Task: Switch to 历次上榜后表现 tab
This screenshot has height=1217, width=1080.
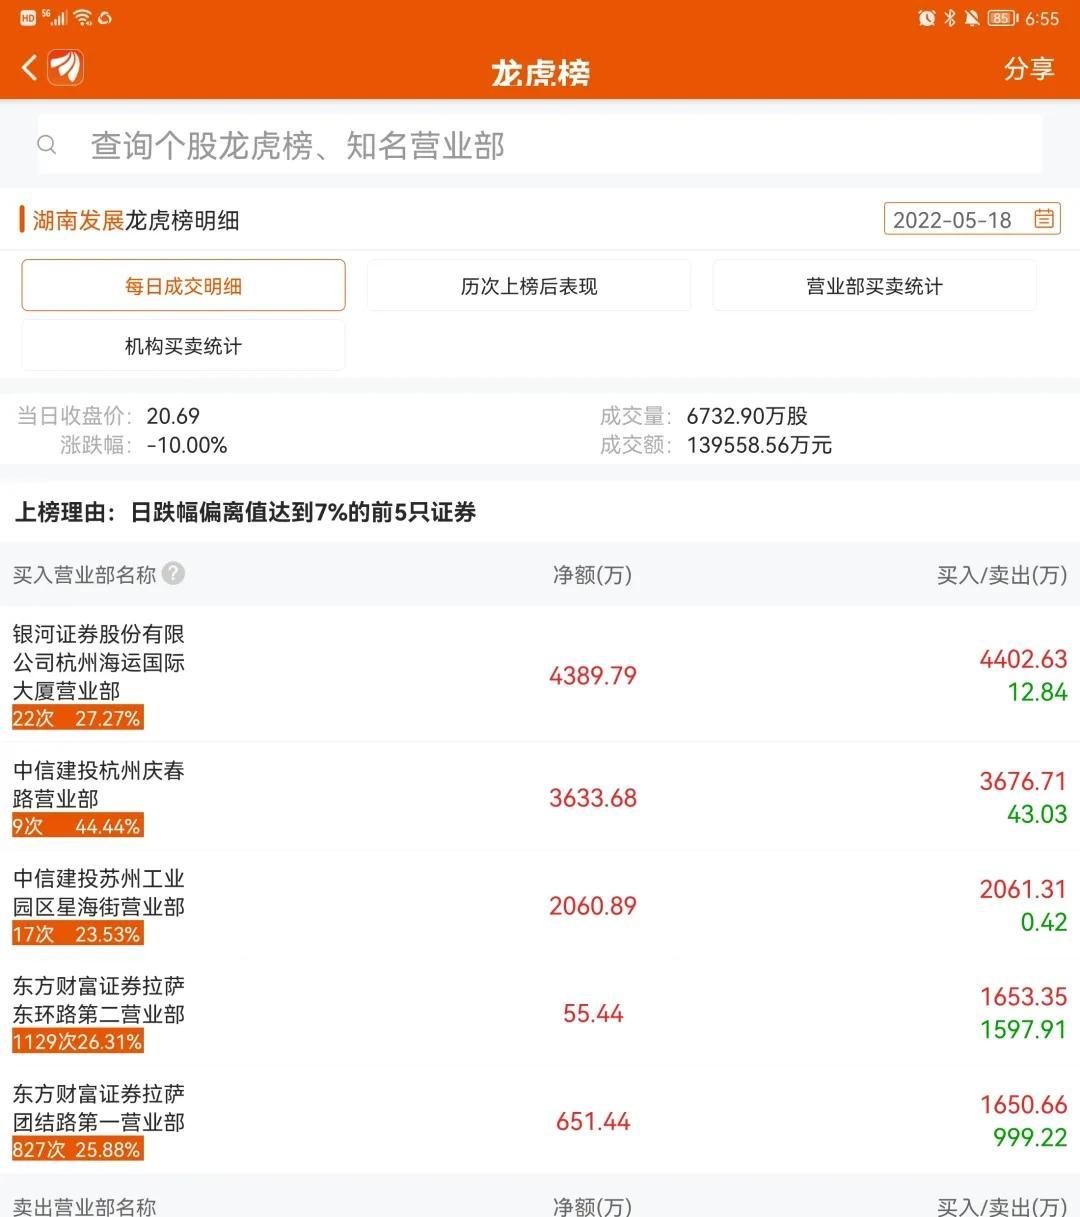Action: point(529,286)
